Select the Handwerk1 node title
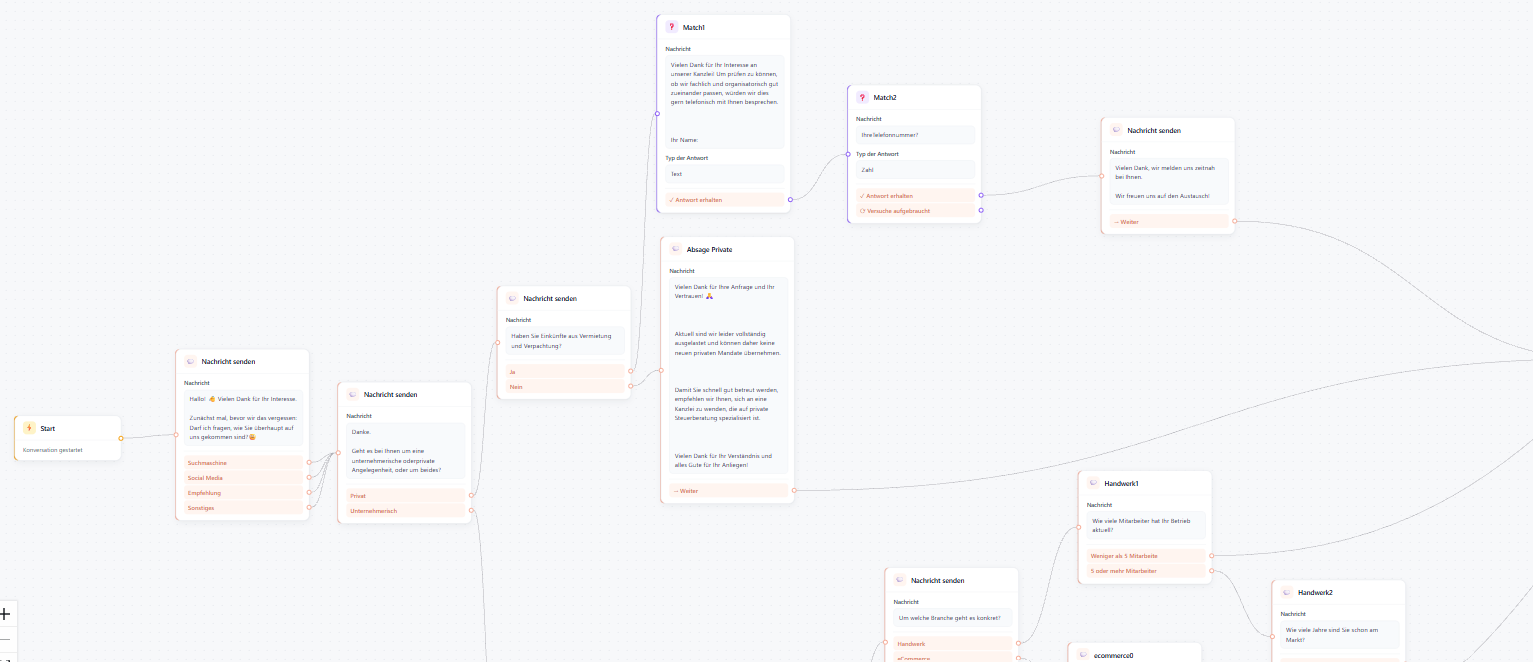 [1121, 483]
